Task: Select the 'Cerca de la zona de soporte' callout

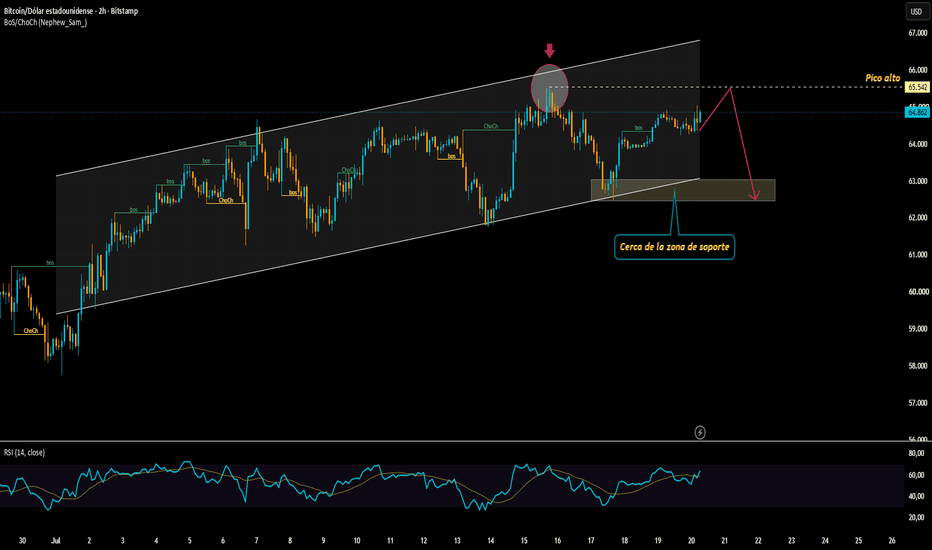Action: pos(674,247)
